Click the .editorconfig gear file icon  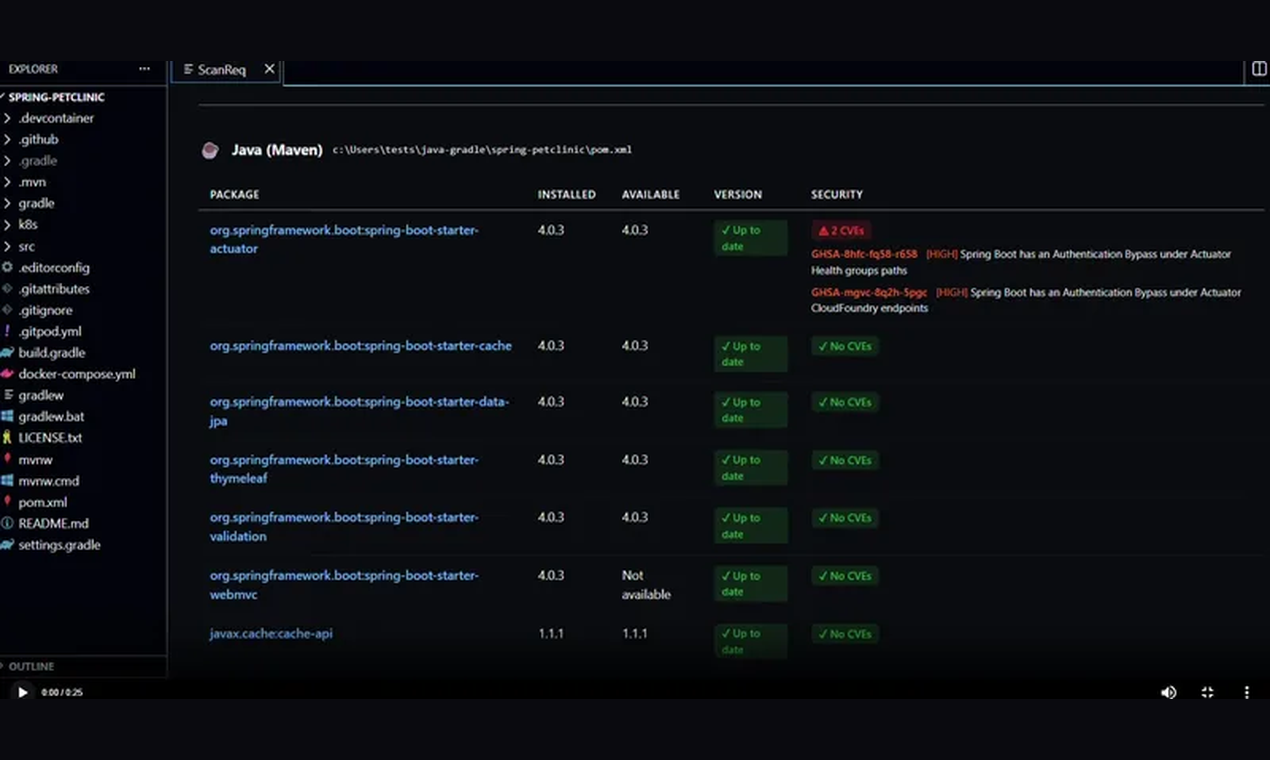pos(8,267)
